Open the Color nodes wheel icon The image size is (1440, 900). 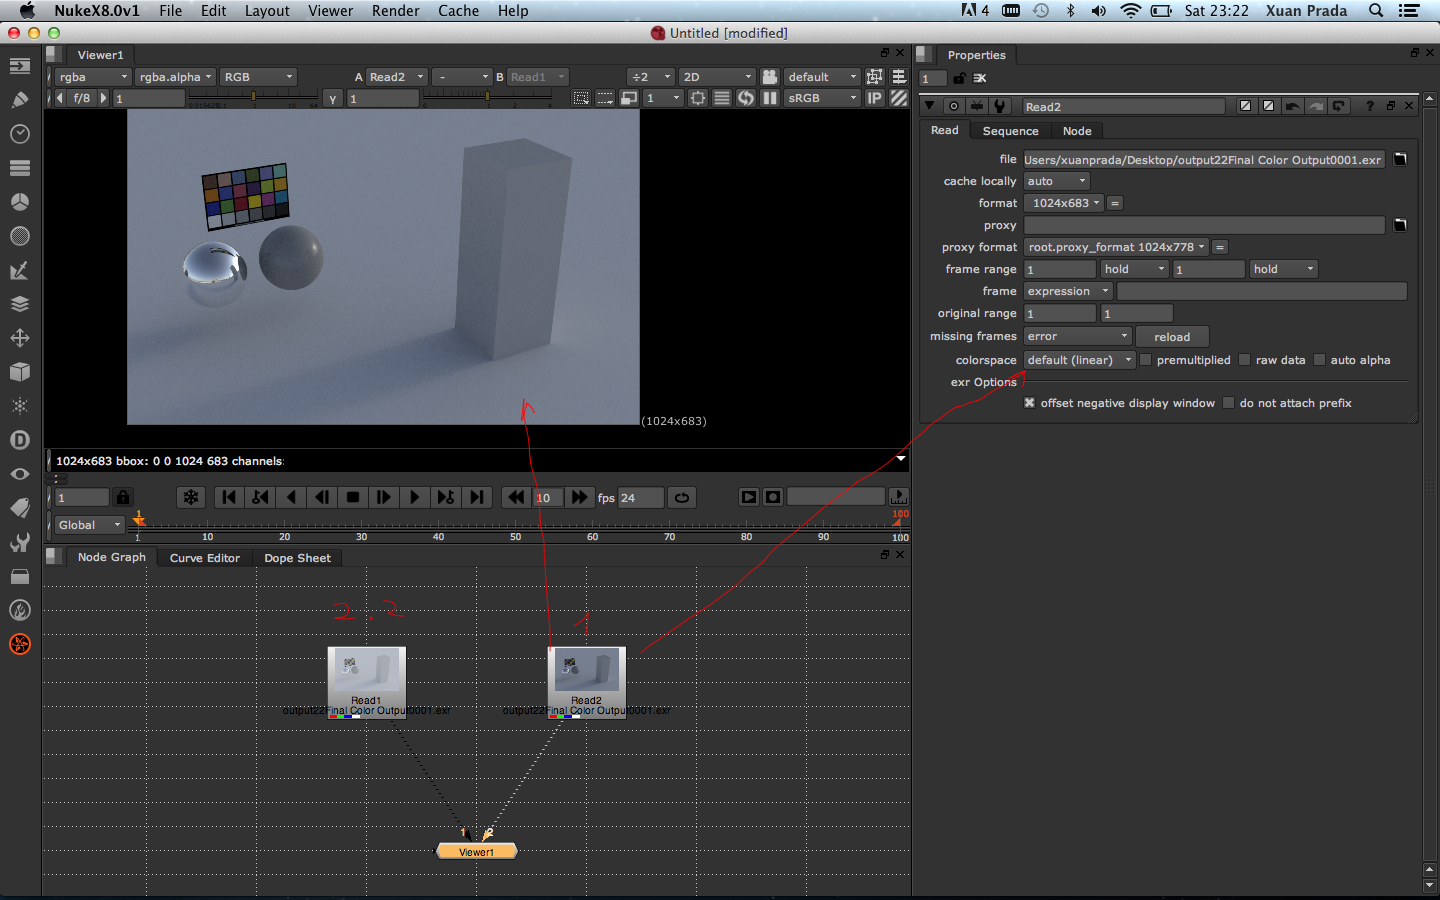pyautogui.click(x=19, y=202)
